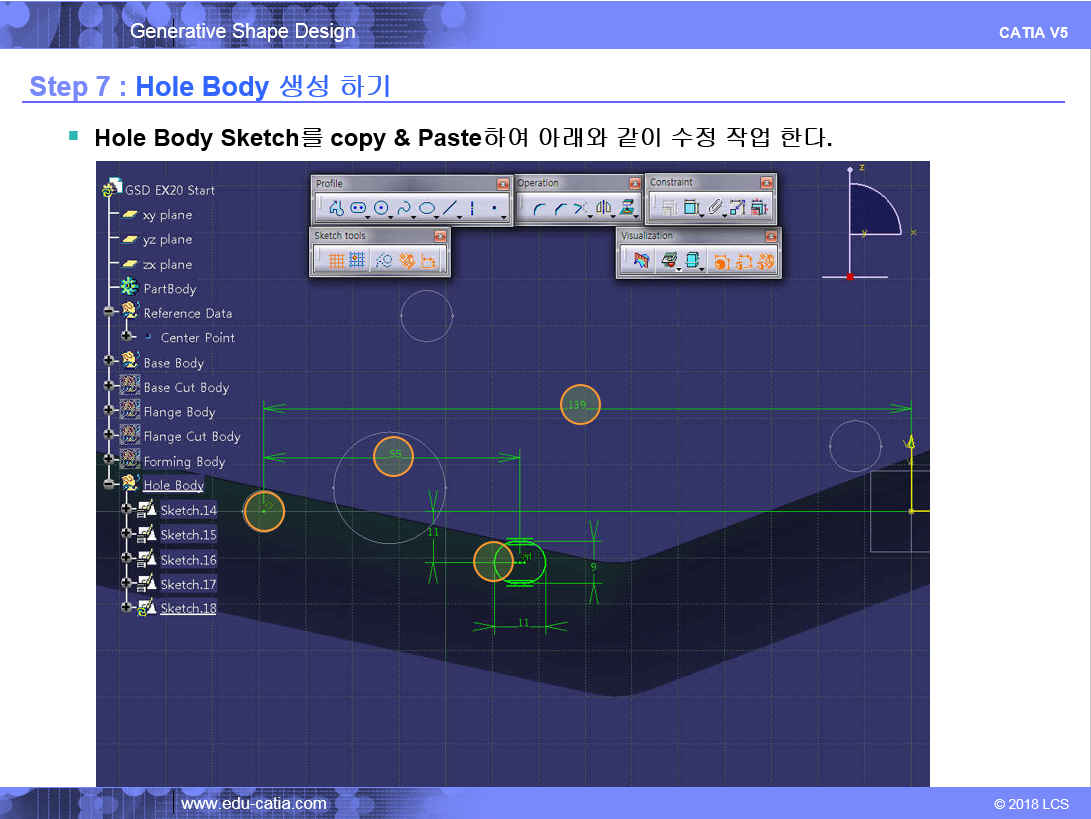Viewport: 1091px width, 819px height.
Task: Open the www.edu-catia.com link
Action: [x=253, y=803]
